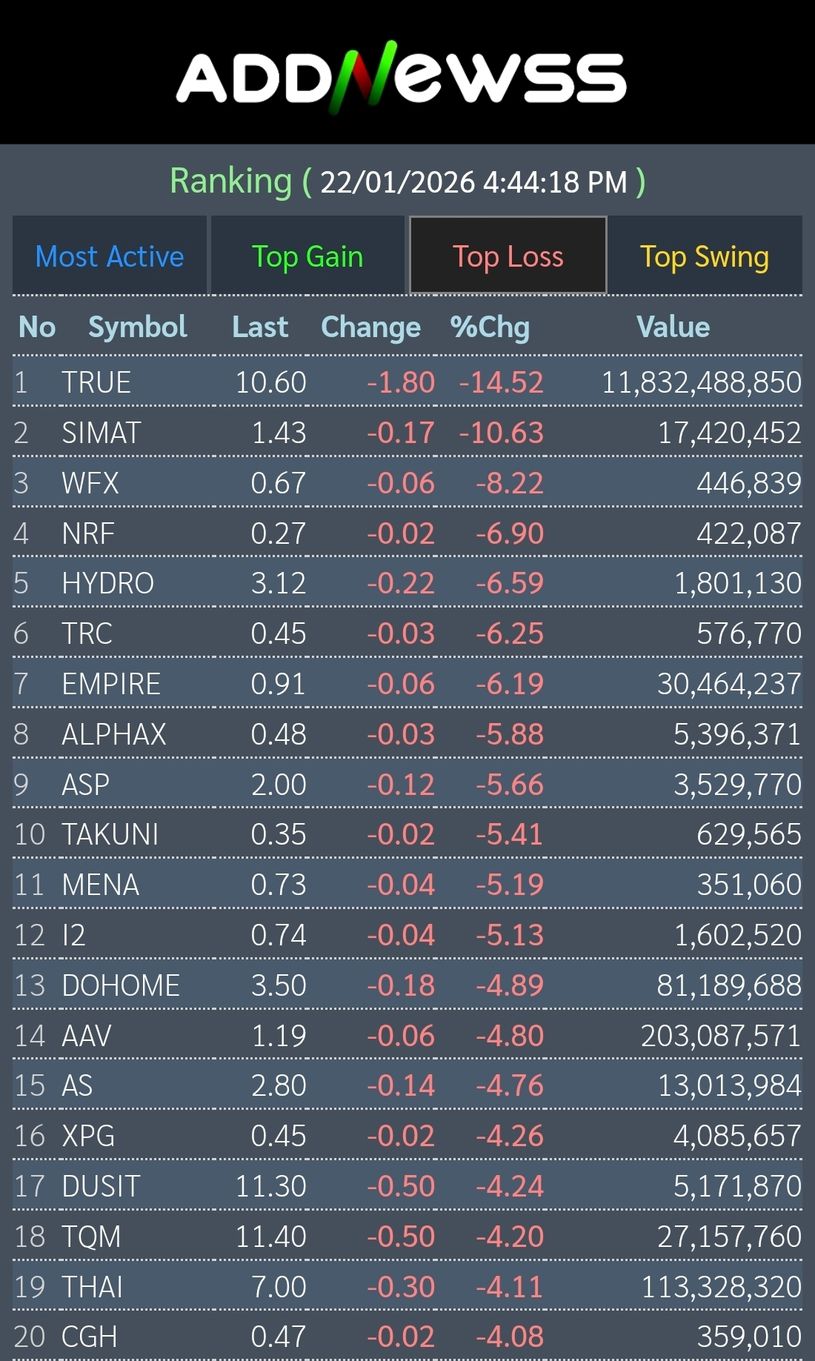
Task: Select the SIMAT symbol
Action: tap(101, 433)
